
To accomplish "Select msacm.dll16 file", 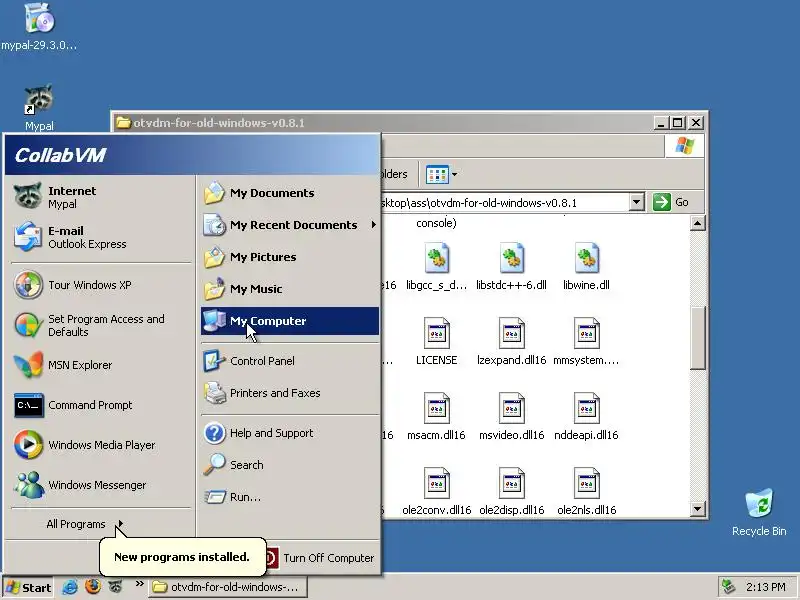I will [437, 417].
